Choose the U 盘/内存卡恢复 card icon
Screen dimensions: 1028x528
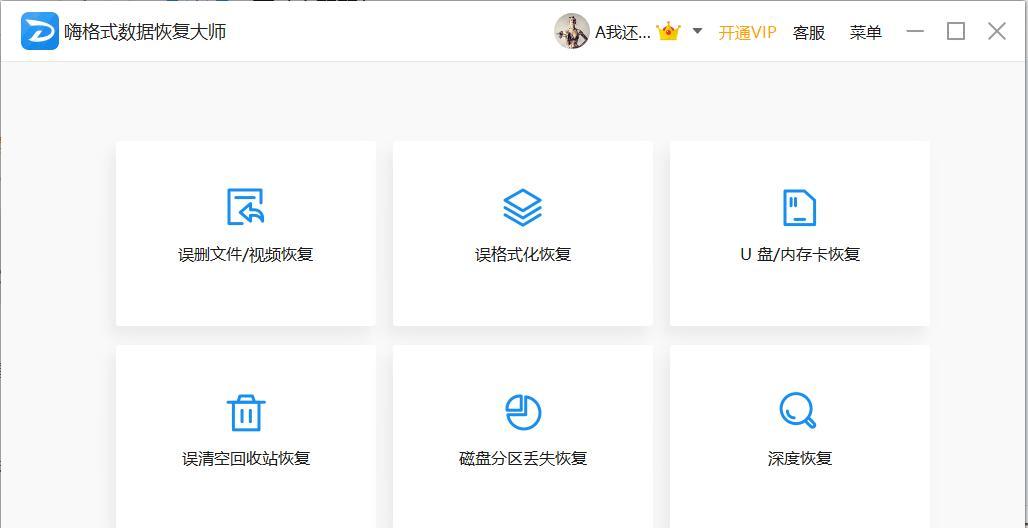(800, 207)
